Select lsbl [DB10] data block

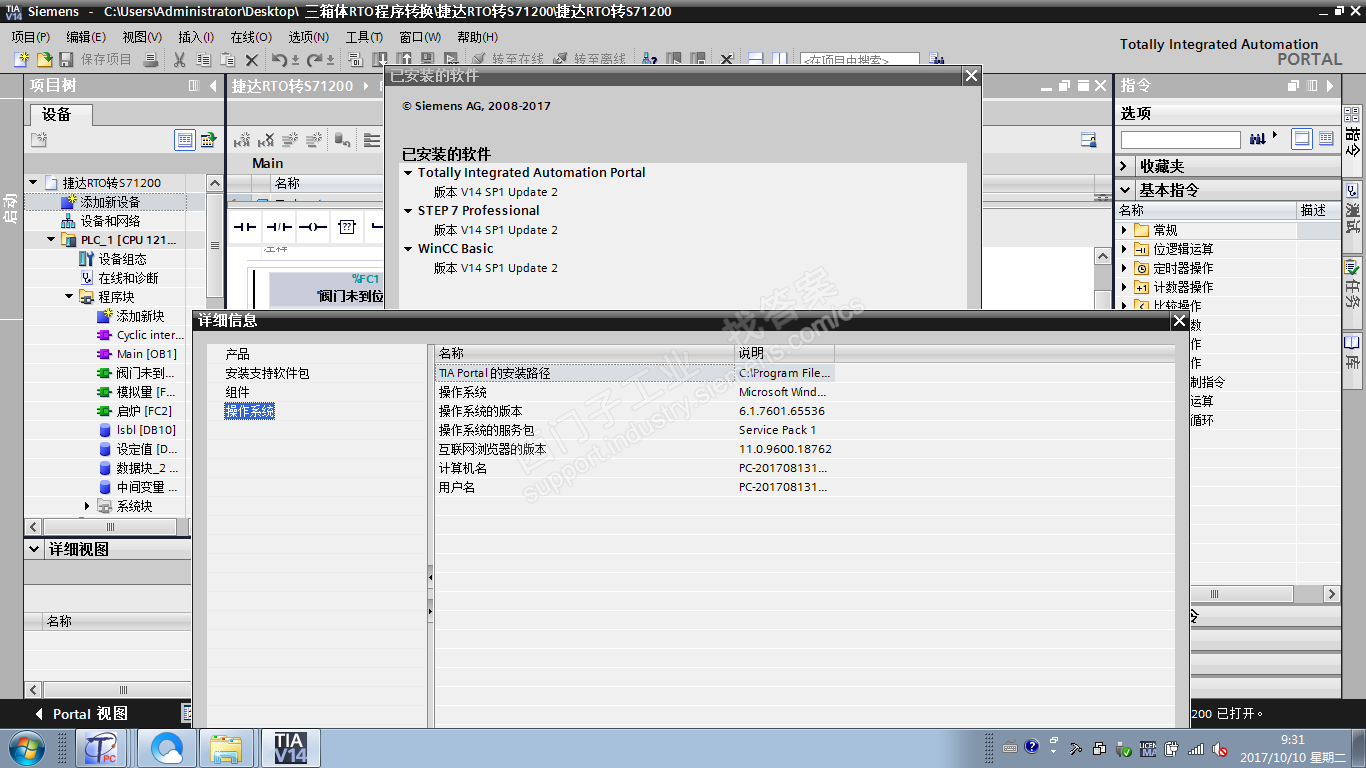click(146, 430)
